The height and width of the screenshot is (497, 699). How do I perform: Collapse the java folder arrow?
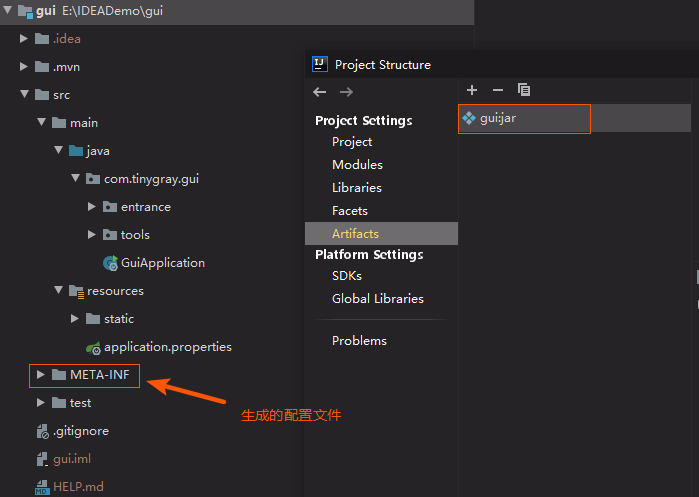tap(58, 150)
